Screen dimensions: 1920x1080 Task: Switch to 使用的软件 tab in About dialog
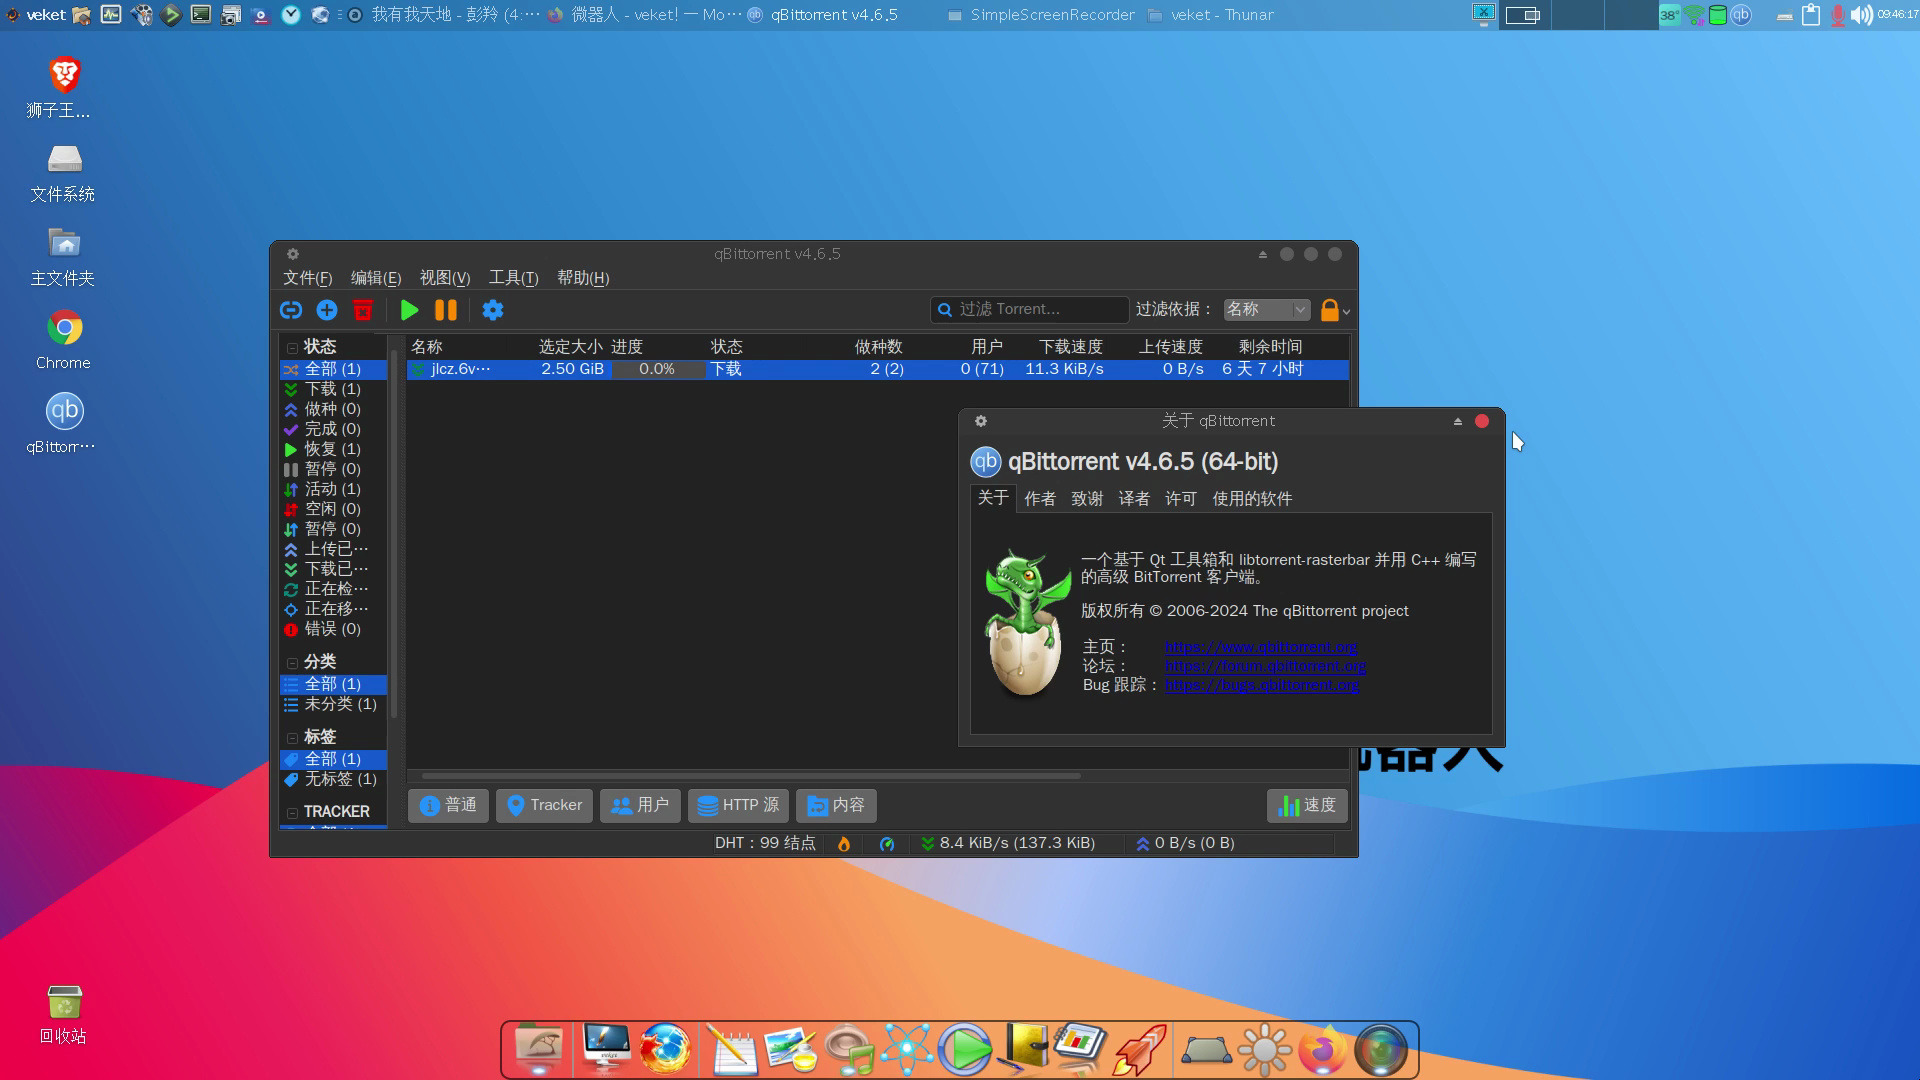pos(1252,498)
